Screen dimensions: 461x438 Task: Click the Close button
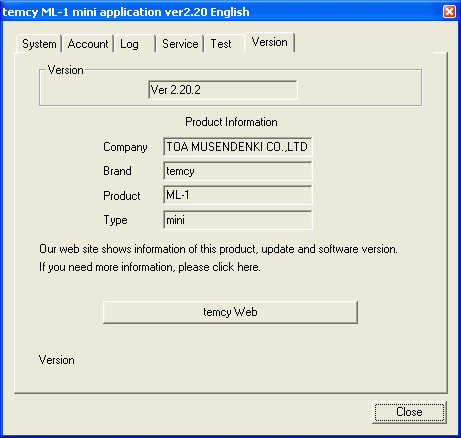click(x=409, y=412)
